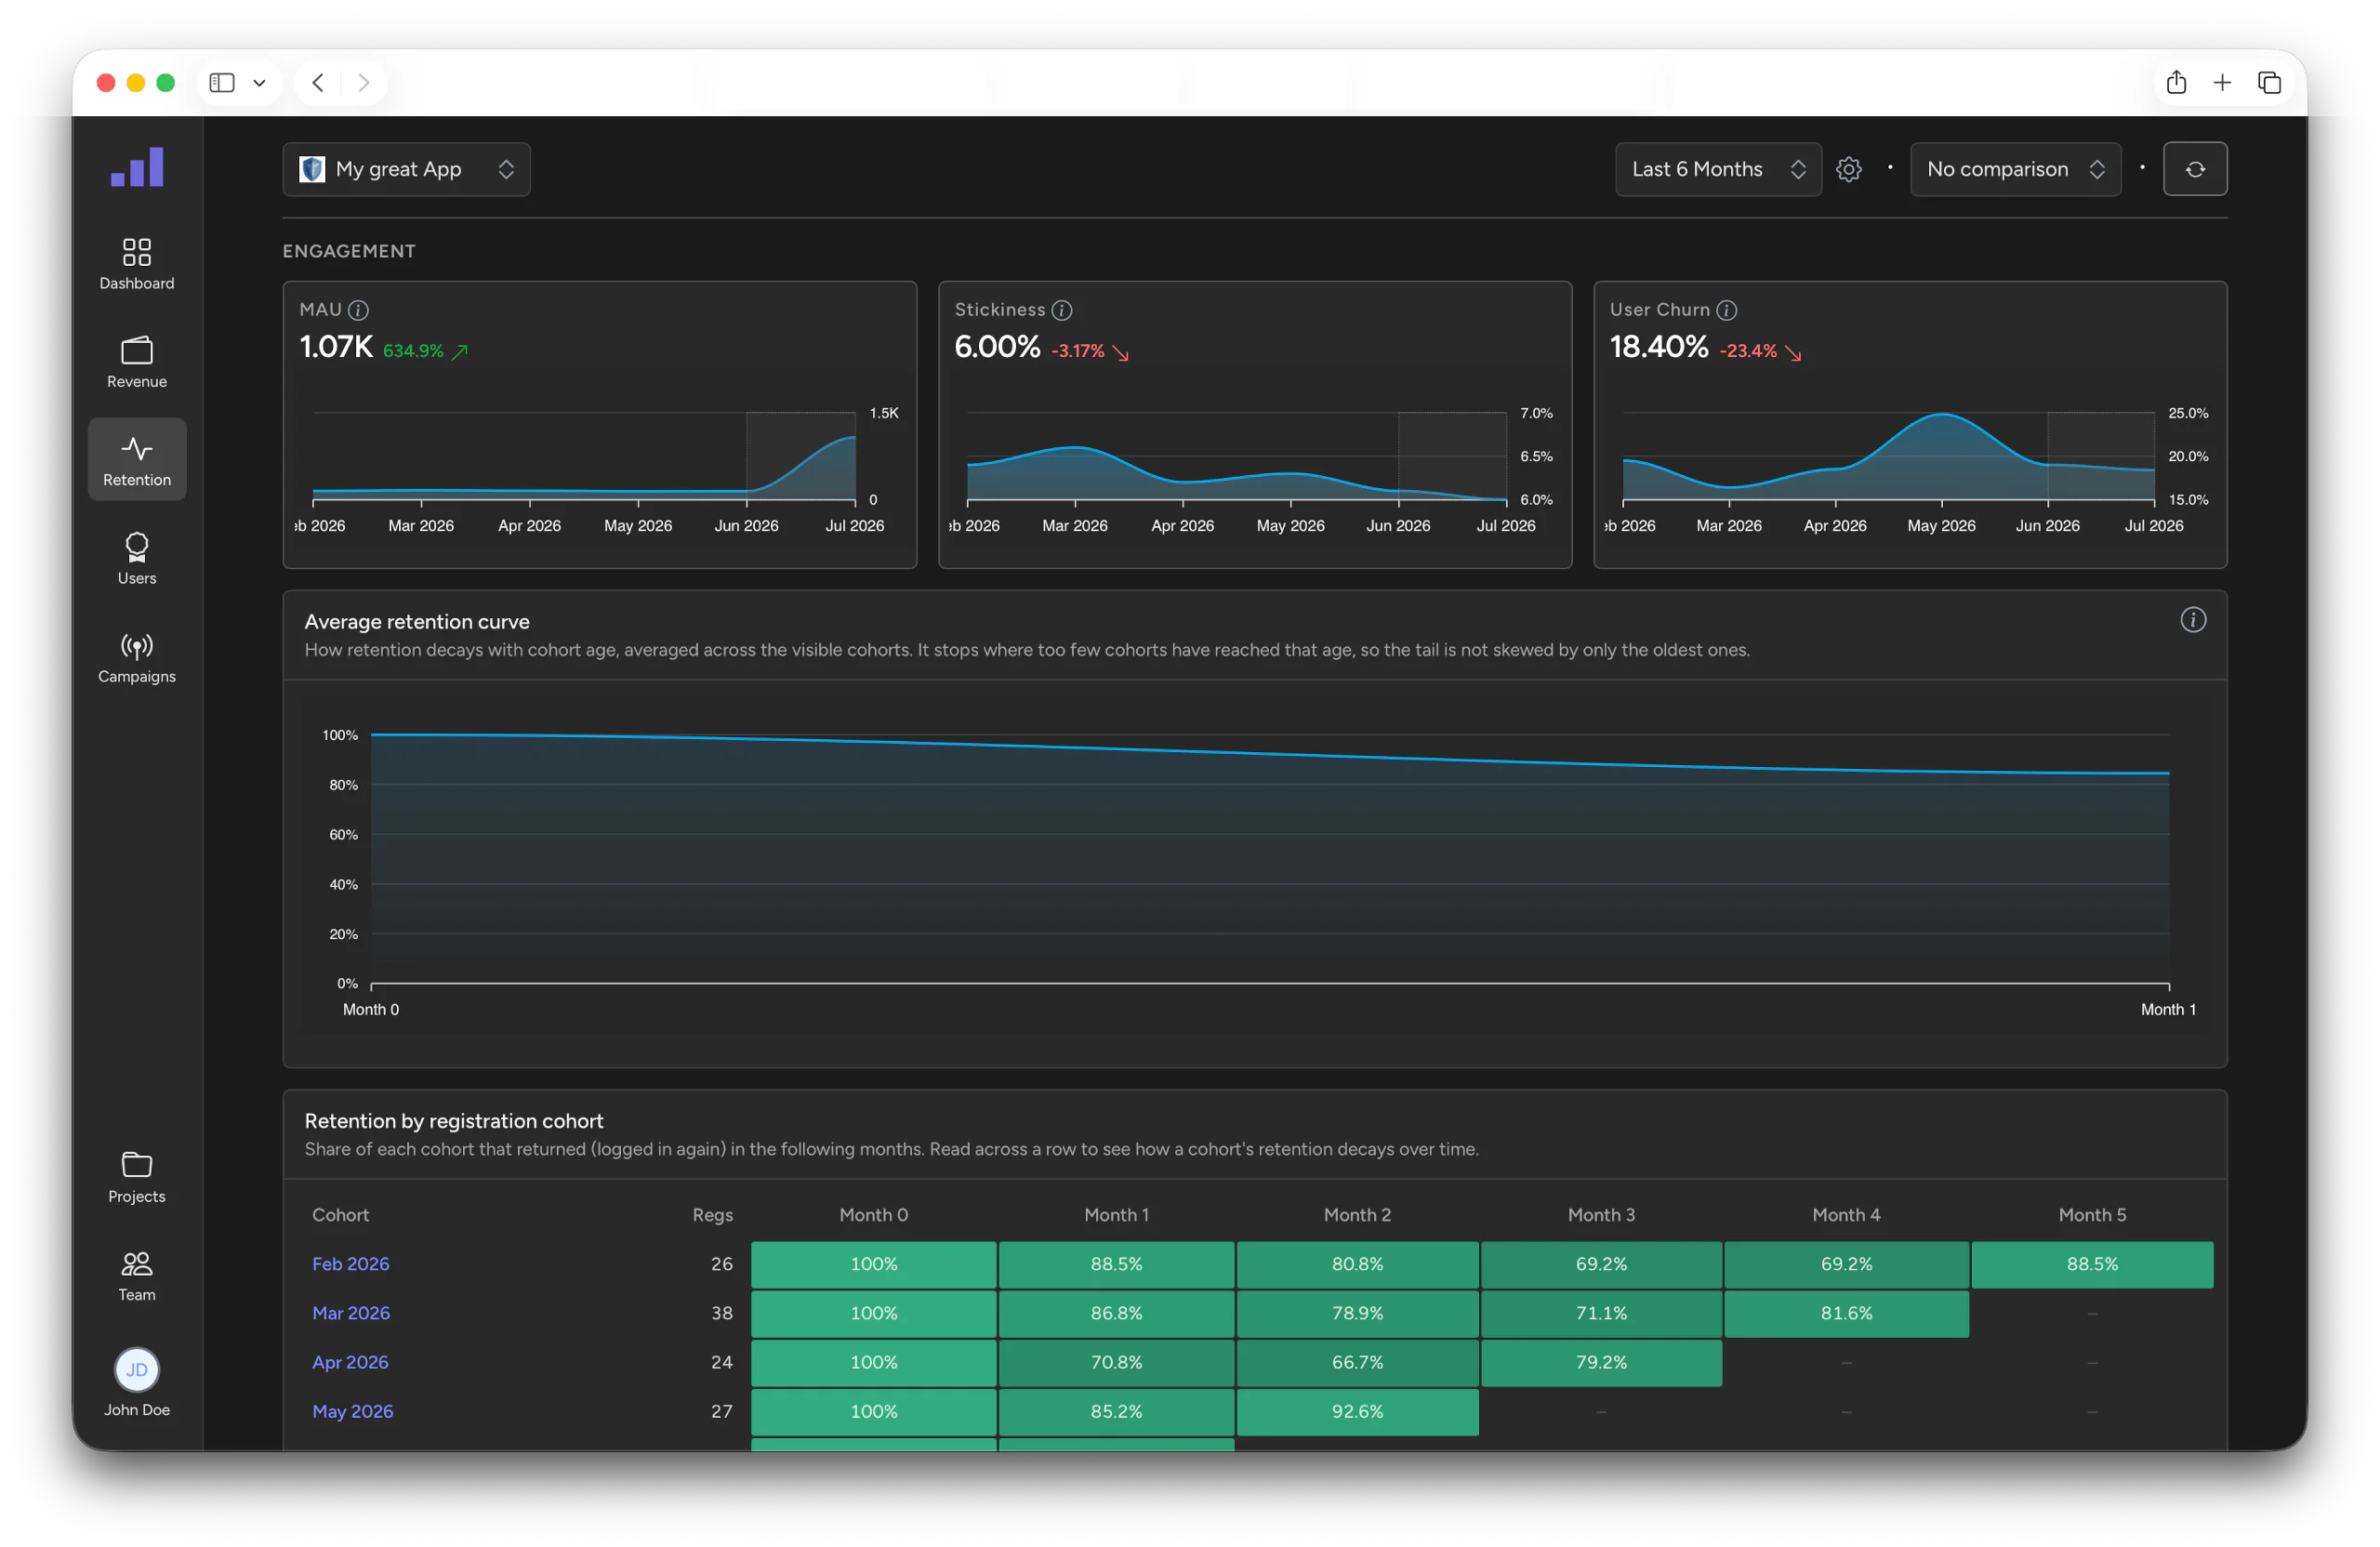The image size is (2380, 1547).
Task: Click the ENGAGEMENT section heading
Action: tap(349, 251)
